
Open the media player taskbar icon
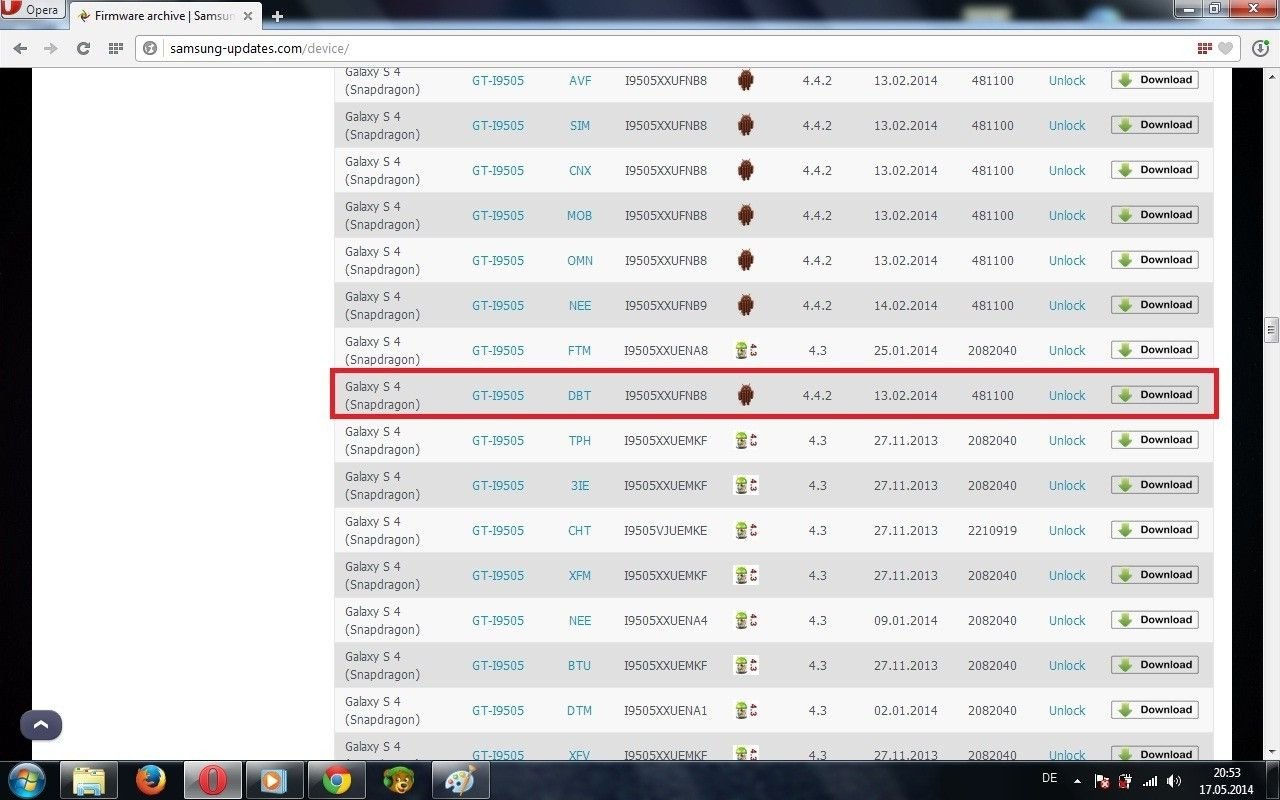275,780
